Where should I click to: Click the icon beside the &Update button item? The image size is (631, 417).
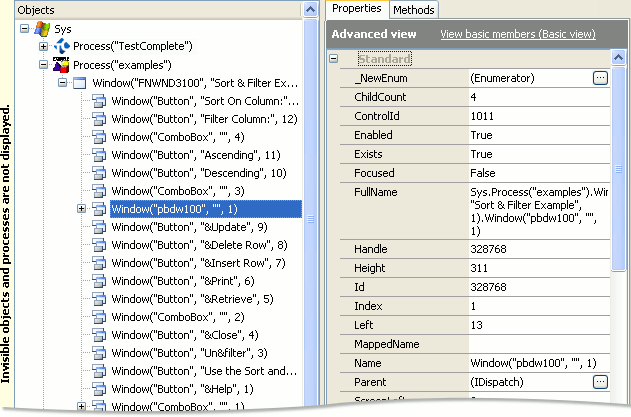pyautogui.click(x=99, y=227)
